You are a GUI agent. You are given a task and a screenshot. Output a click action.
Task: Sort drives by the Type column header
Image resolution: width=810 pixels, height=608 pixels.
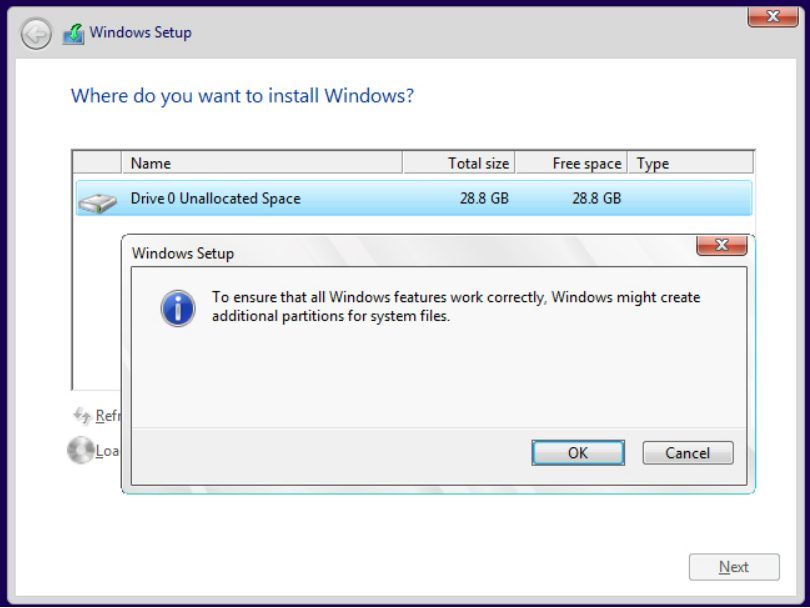690,163
